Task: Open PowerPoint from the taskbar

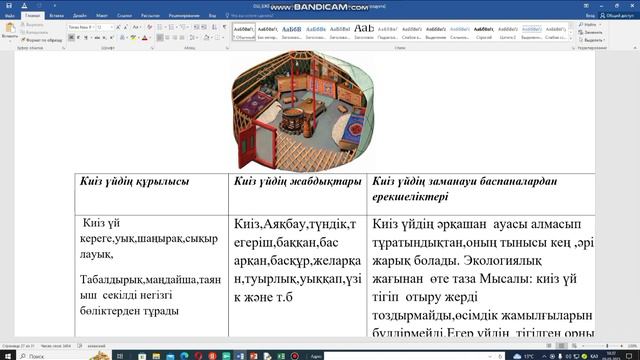Action: (253, 356)
